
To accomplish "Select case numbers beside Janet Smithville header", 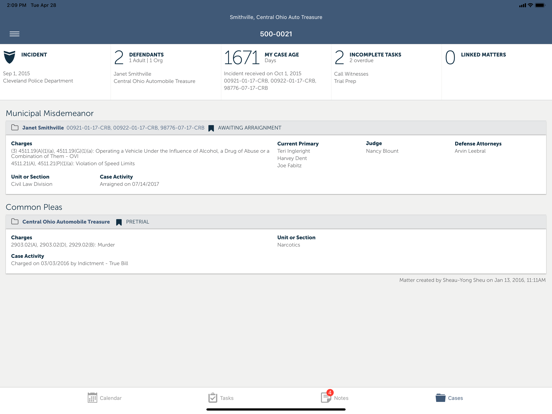I will 135,128.
